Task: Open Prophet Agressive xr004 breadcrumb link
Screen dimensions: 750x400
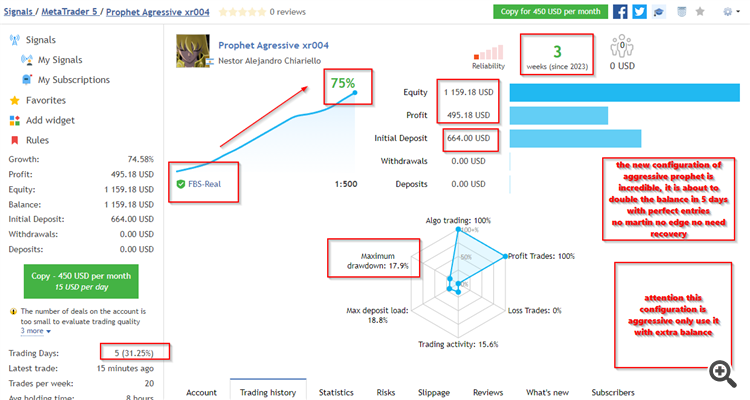Action: 158,12
